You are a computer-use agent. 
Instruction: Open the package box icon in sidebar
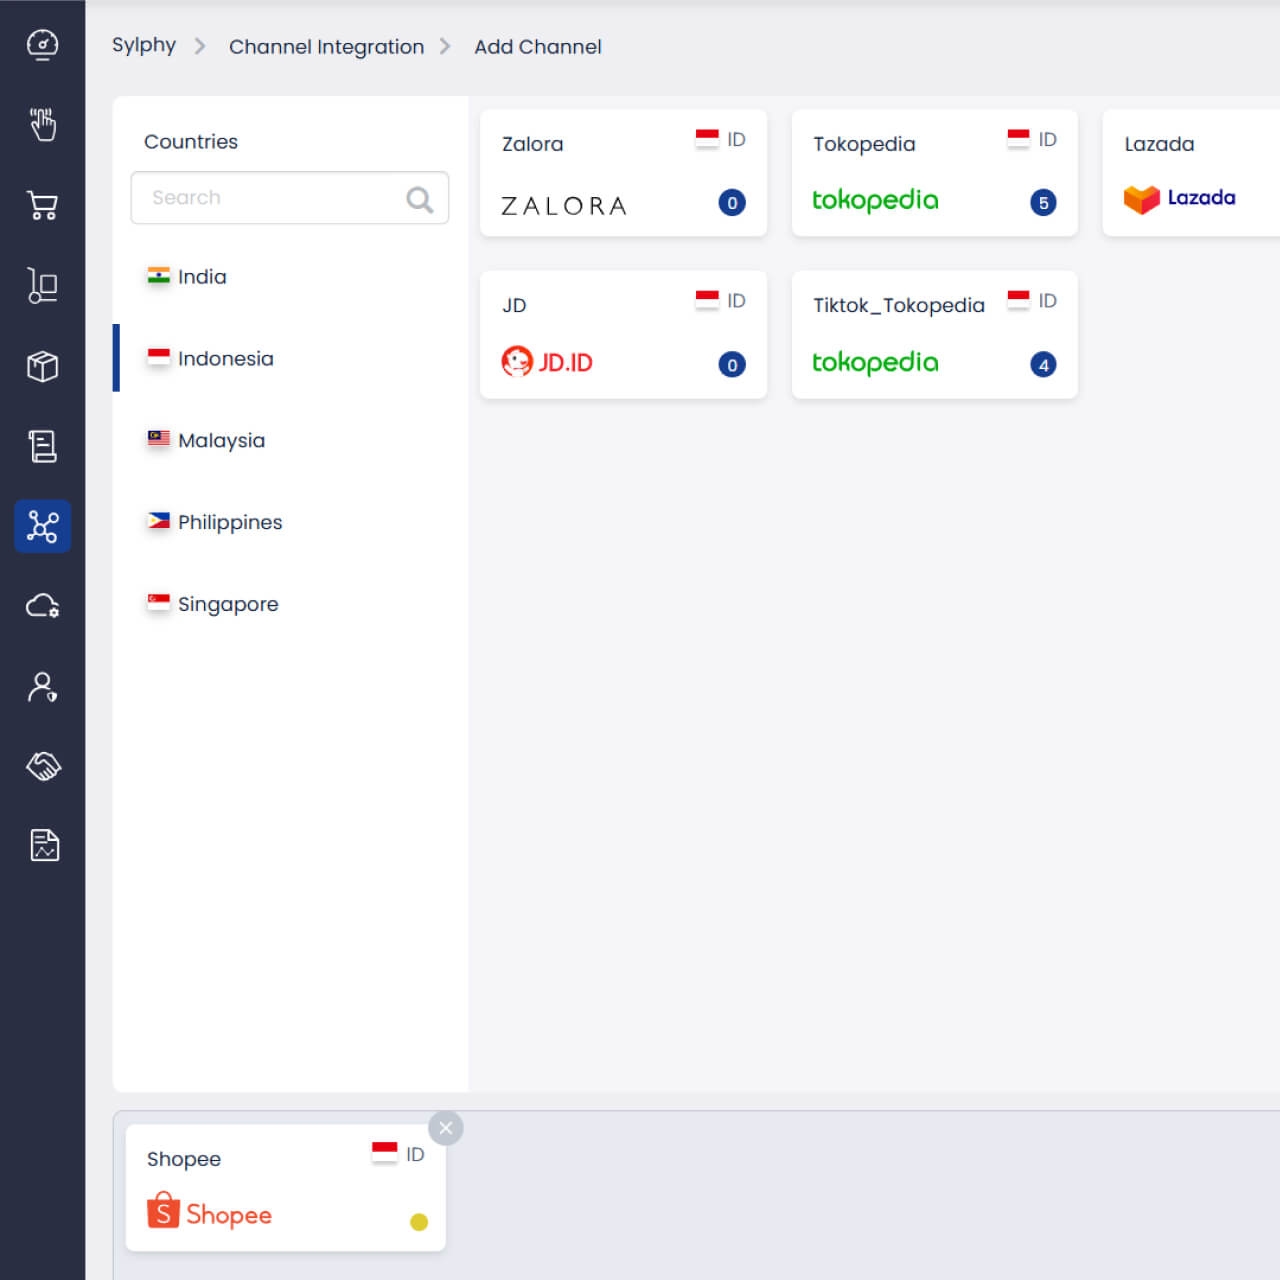coord(42,366)
